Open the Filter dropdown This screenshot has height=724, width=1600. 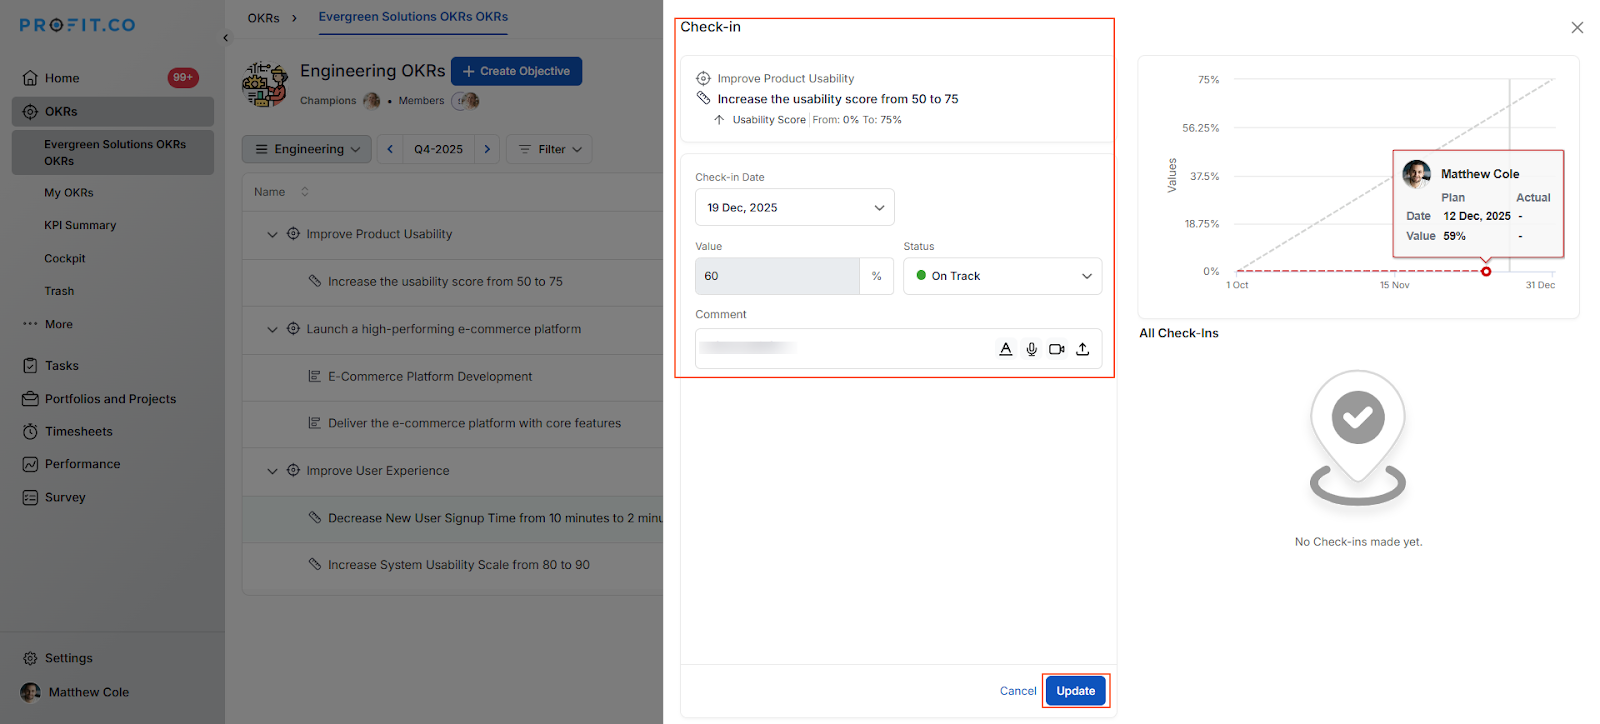[x=550, y=149]
